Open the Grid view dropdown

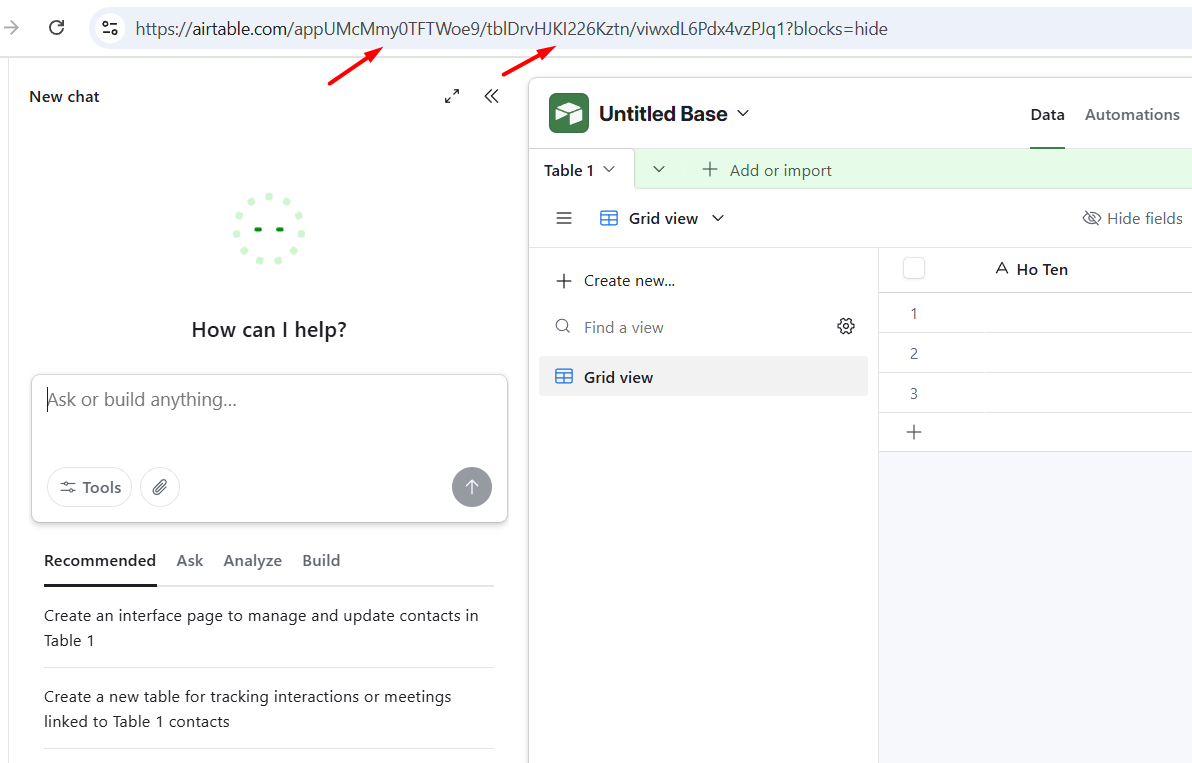coord(718,218)
